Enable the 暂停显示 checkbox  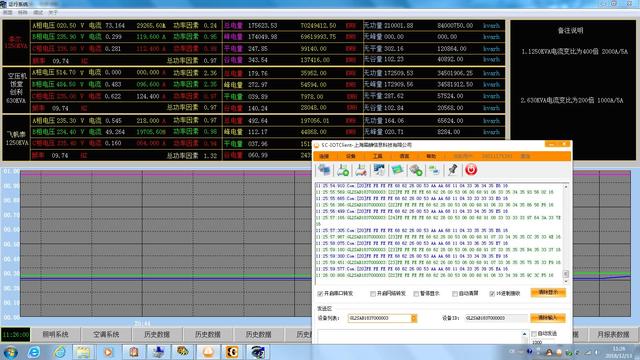416,293
